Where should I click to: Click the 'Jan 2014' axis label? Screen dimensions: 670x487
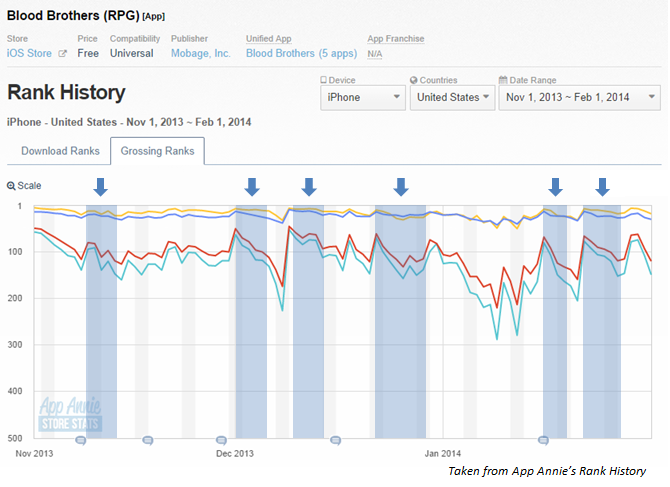click(x=443, y=454)
